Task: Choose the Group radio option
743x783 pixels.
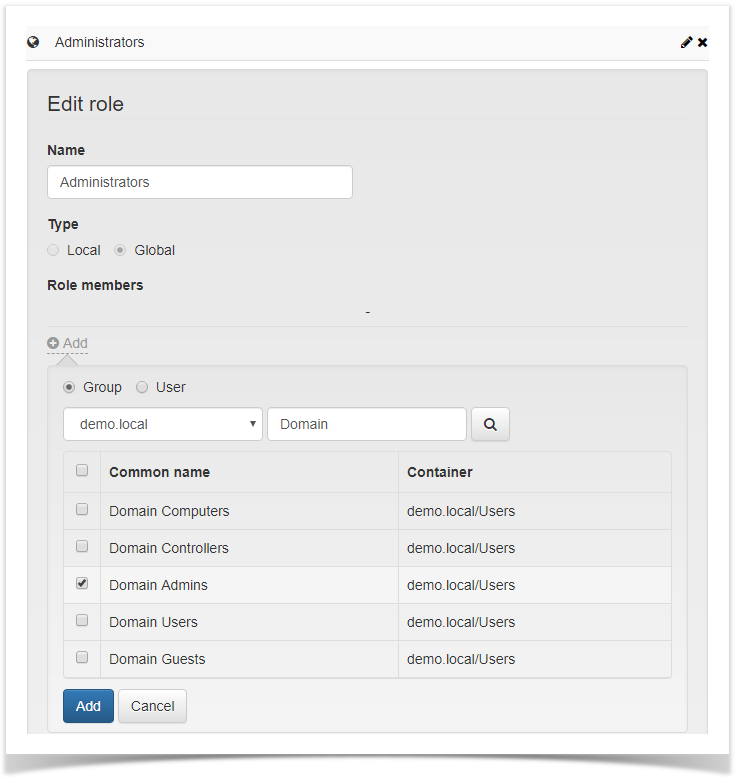Action: pos(69,387)
